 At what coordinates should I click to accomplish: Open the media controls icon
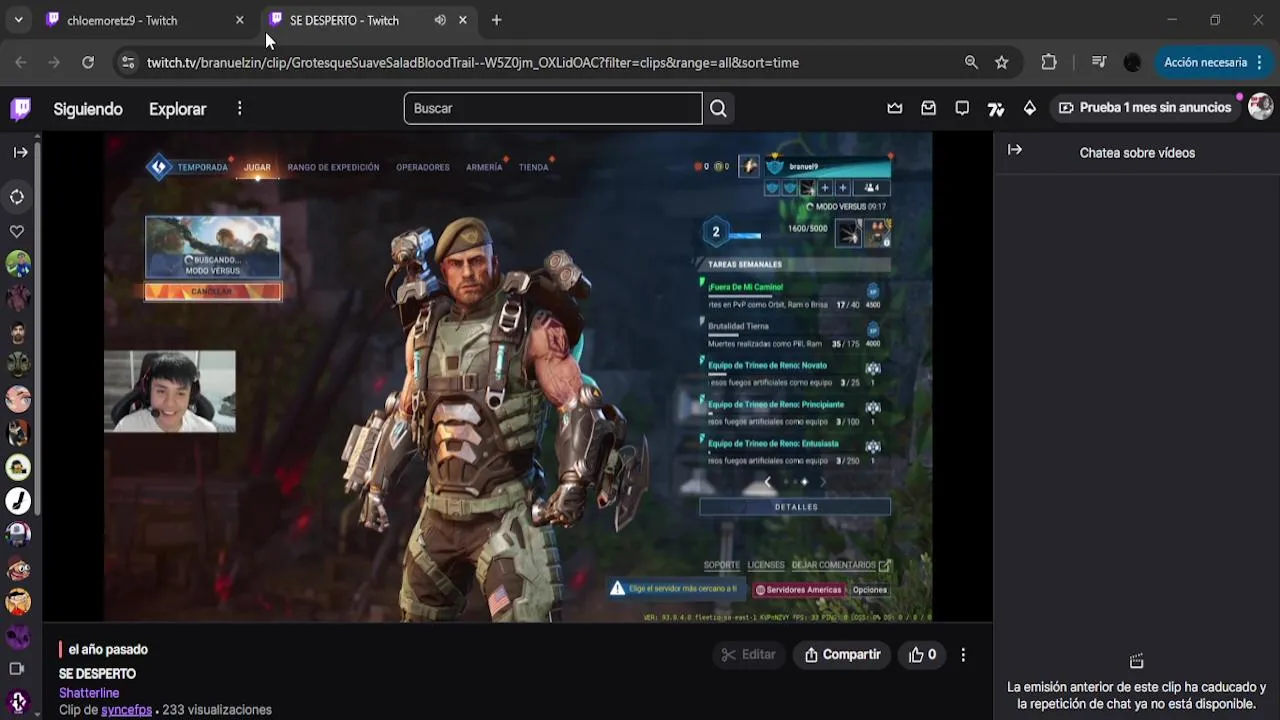coord(1099,62)
